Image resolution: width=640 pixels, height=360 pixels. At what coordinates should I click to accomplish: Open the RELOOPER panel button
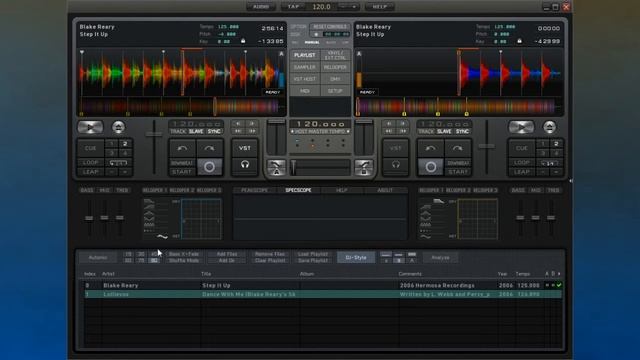tap(335, 67)
